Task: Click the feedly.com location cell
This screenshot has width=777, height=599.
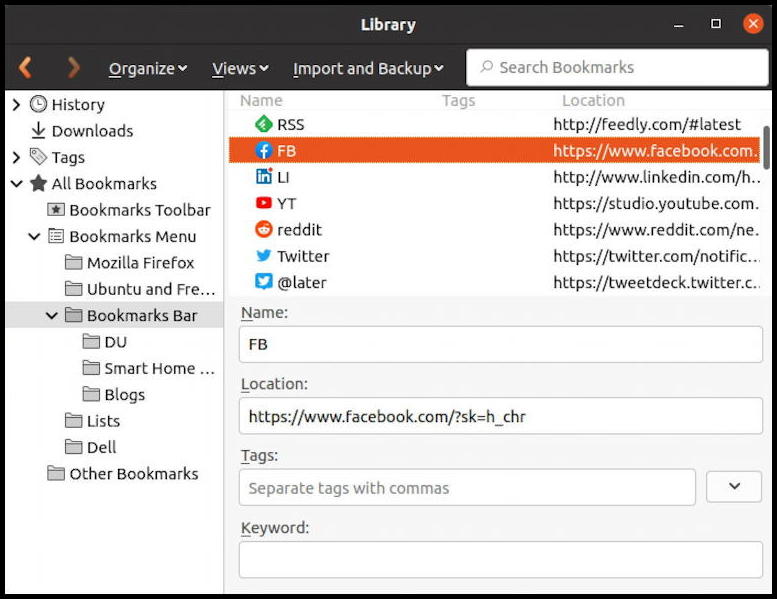Action: 647,124
